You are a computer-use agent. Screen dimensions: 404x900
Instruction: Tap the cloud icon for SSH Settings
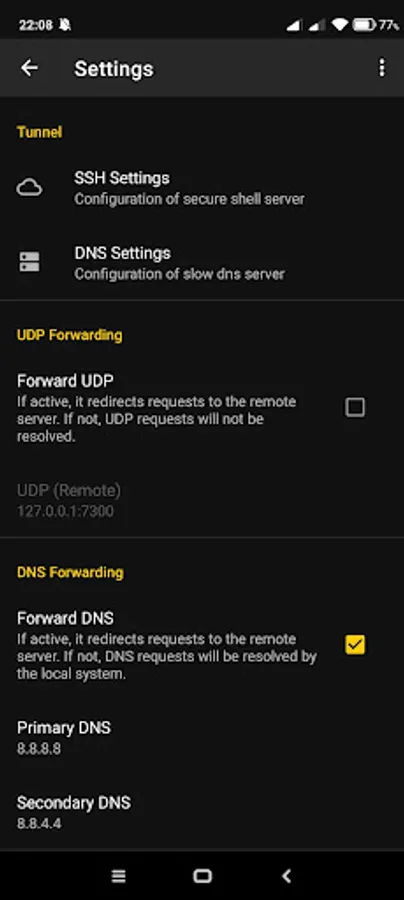click(29, 188)
